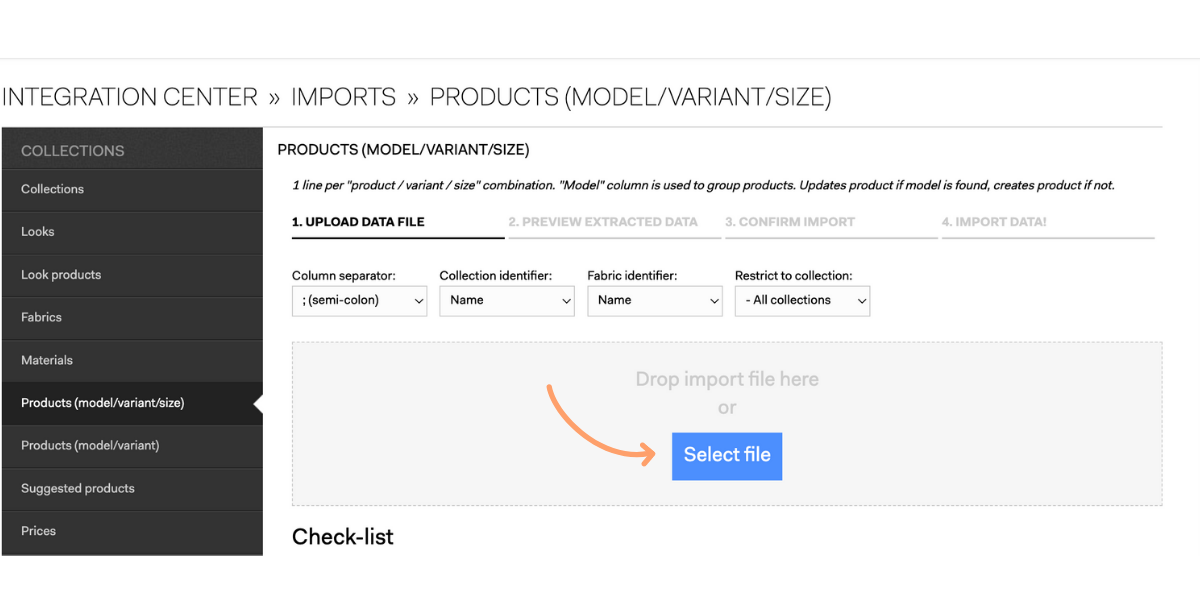
Task: Click Integration Center breadcrumb link
Action: tap(130, 97)
